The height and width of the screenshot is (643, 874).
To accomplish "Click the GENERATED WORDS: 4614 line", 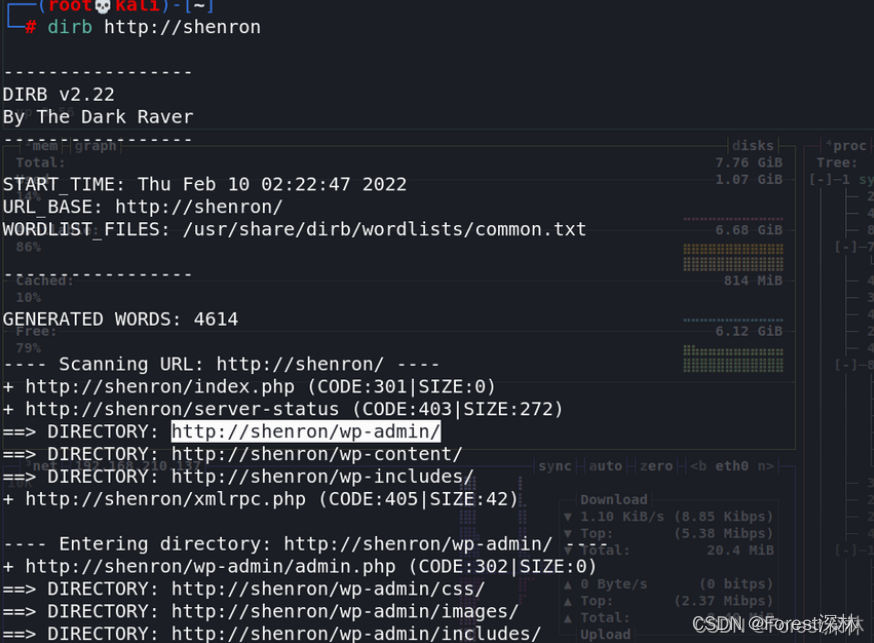I will click(x=120, y=319).
